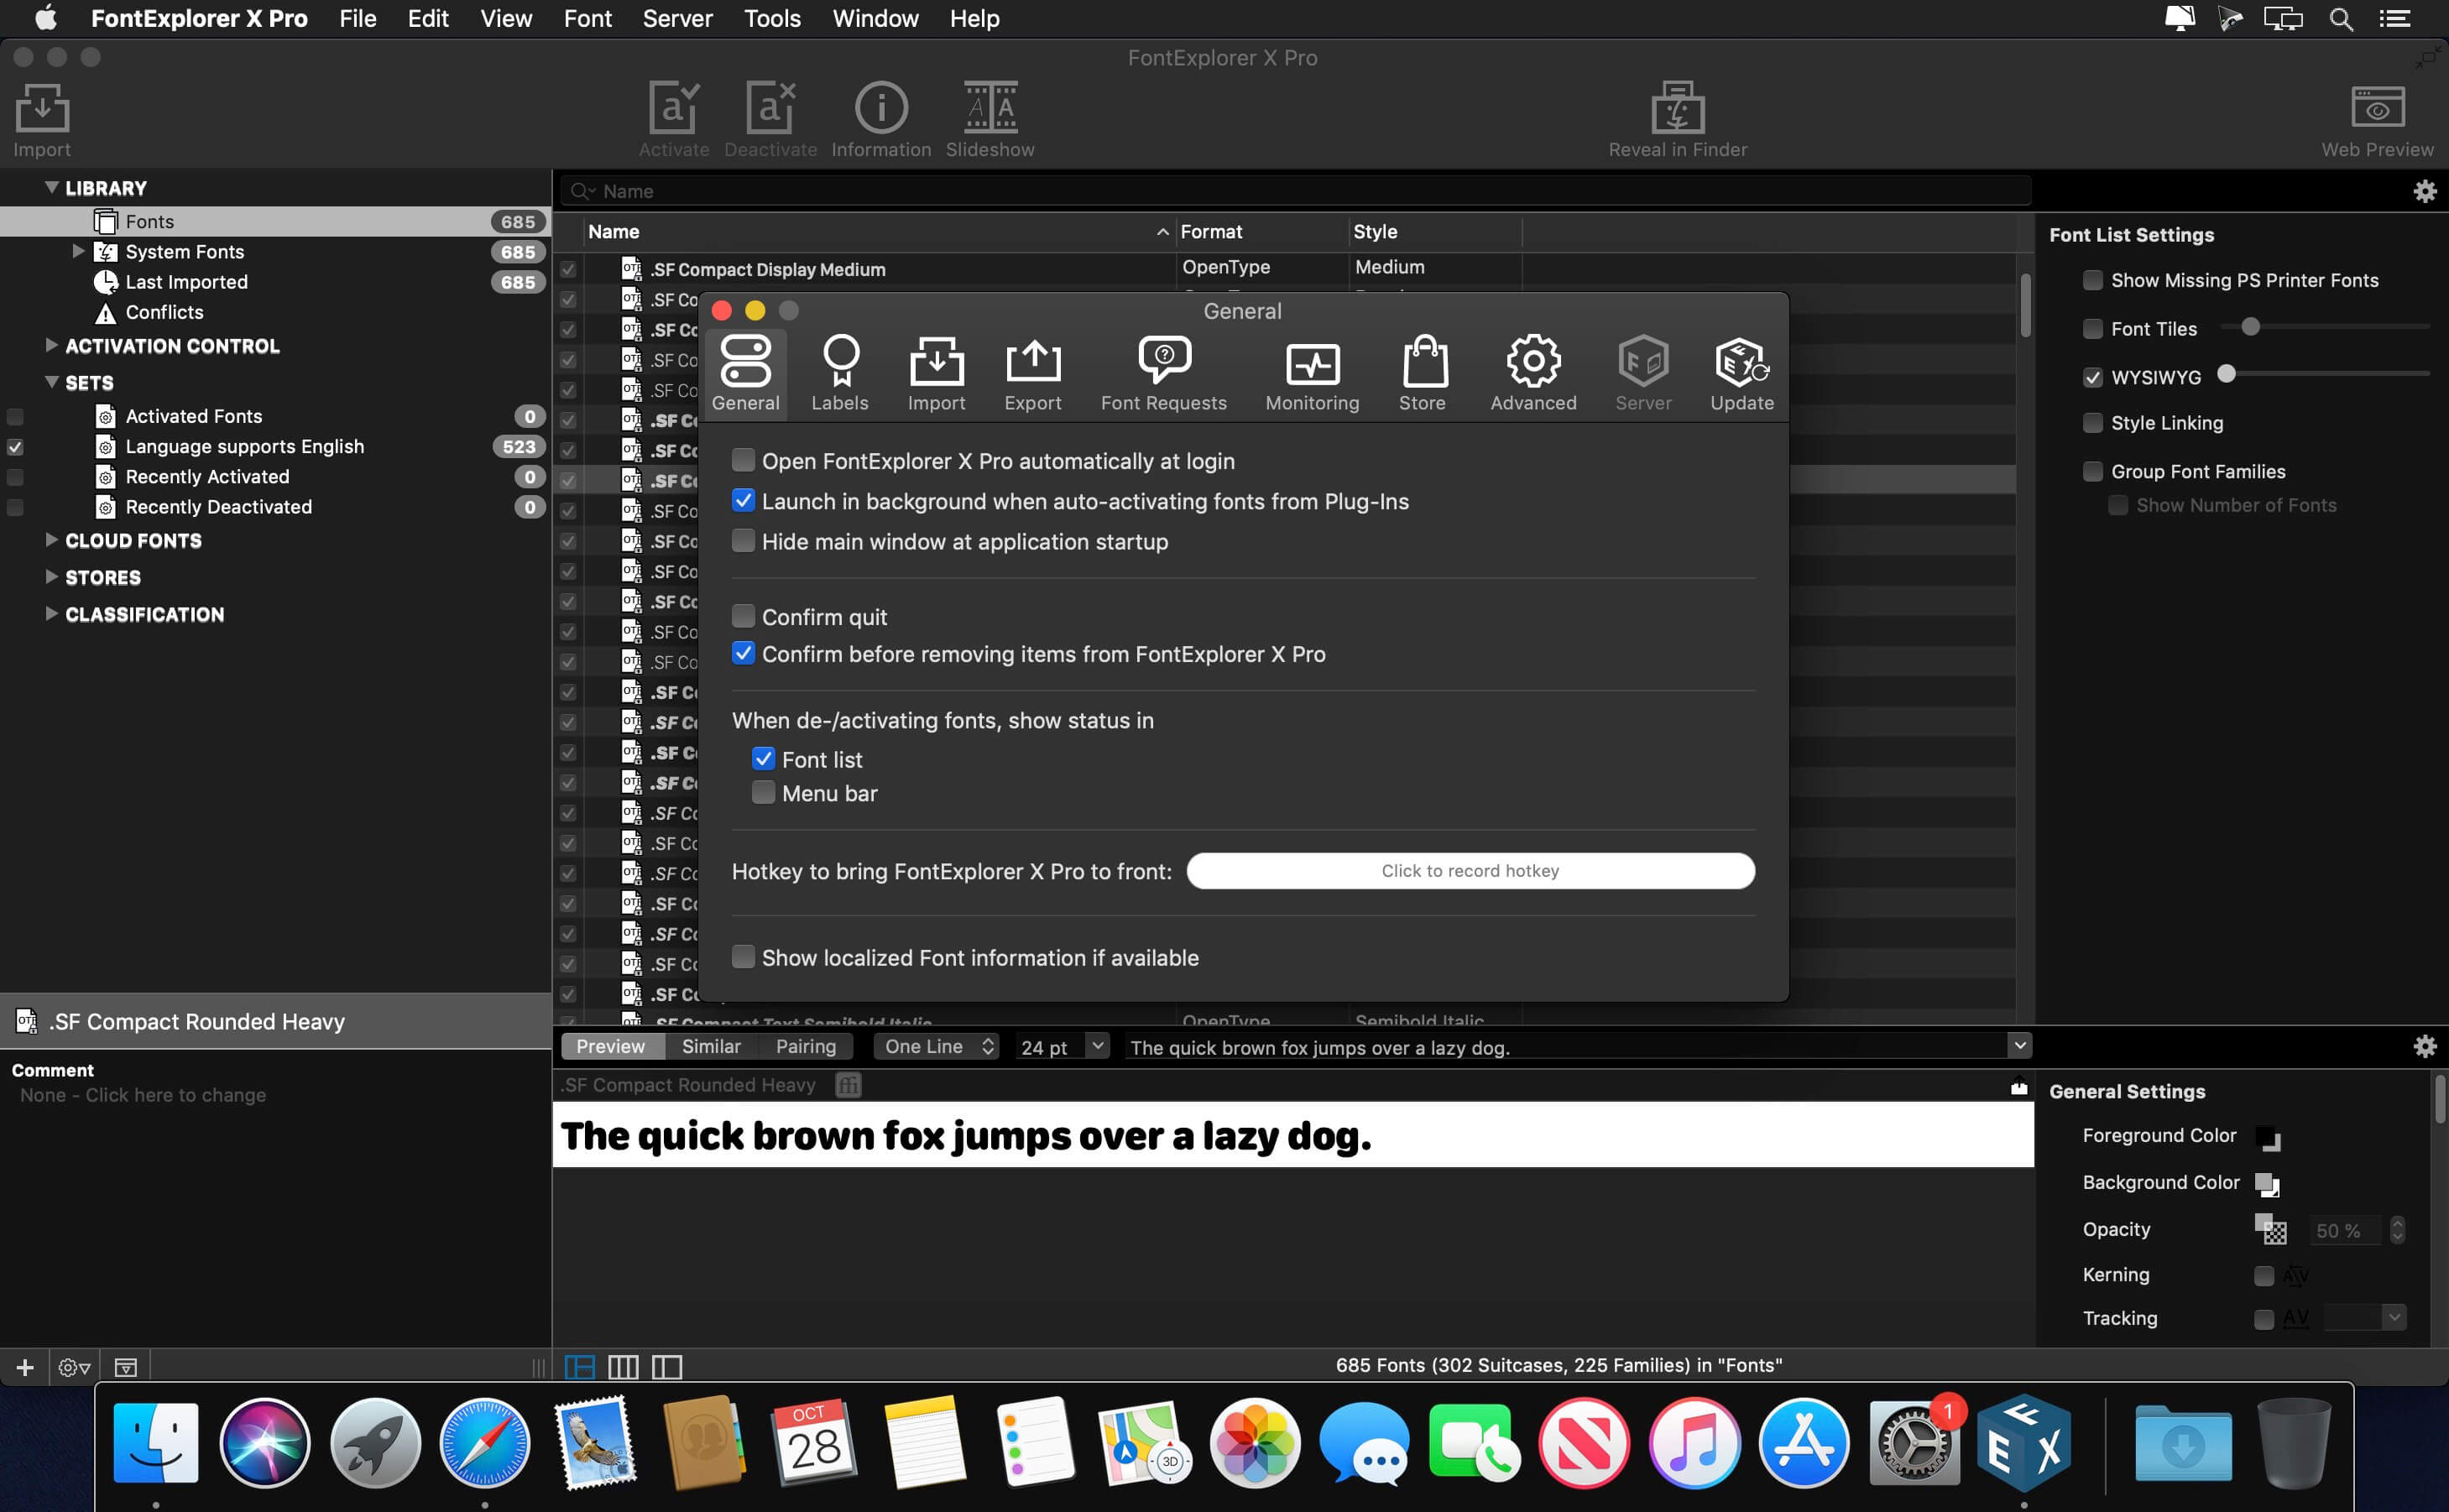Open Labels preferences pane

point(840,373)
